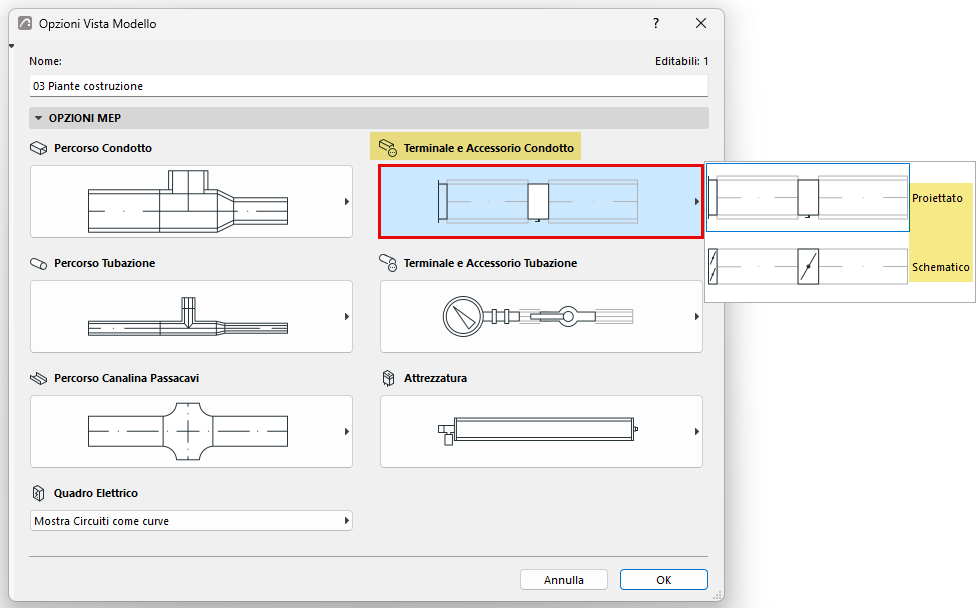Close the Opzioni Vista Modello dialog

tap(701, 23)
